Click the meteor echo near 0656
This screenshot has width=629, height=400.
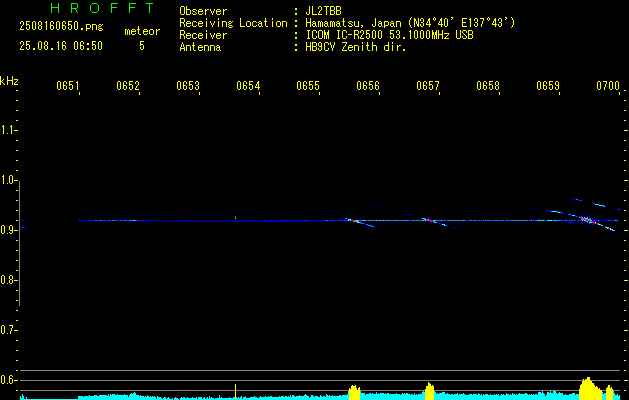(353, 221)
